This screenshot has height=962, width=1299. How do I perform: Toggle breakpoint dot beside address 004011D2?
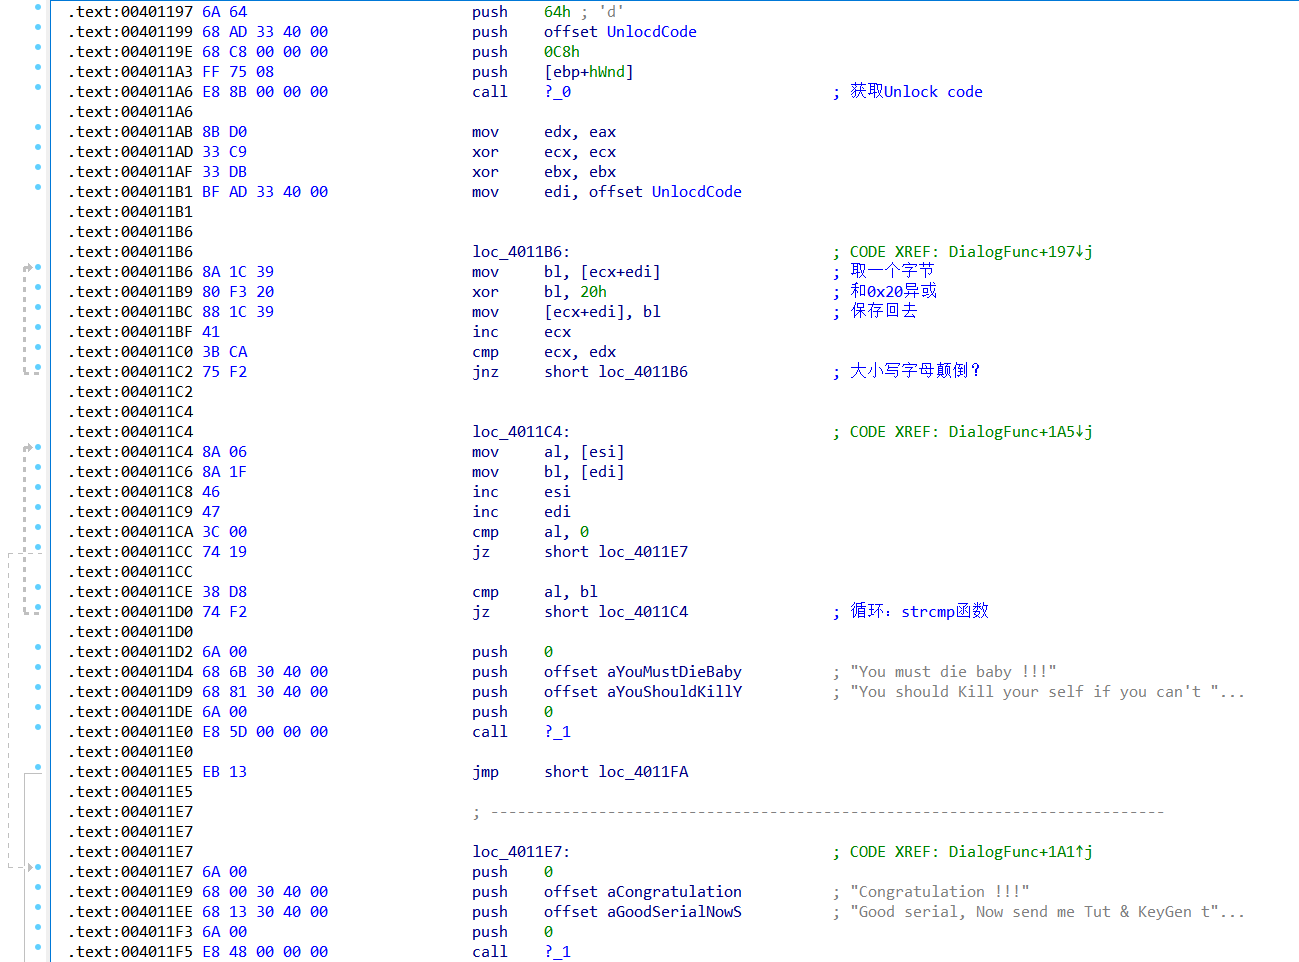point(38,648)
